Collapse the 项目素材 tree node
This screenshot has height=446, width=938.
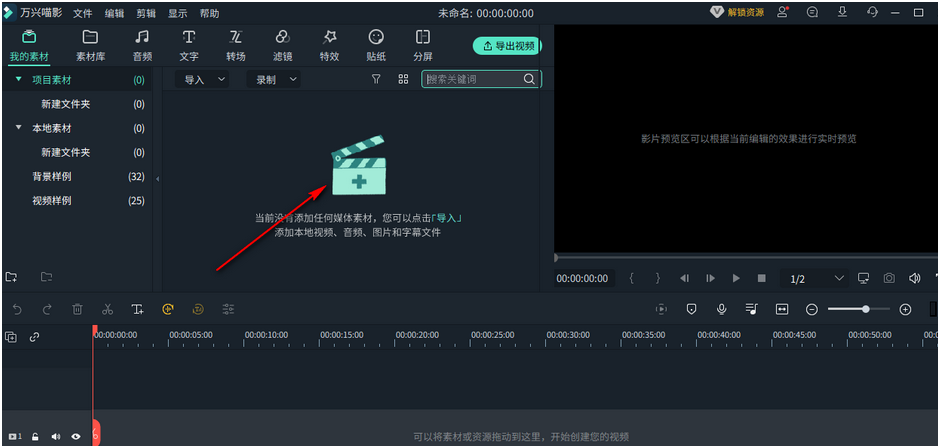19,79
